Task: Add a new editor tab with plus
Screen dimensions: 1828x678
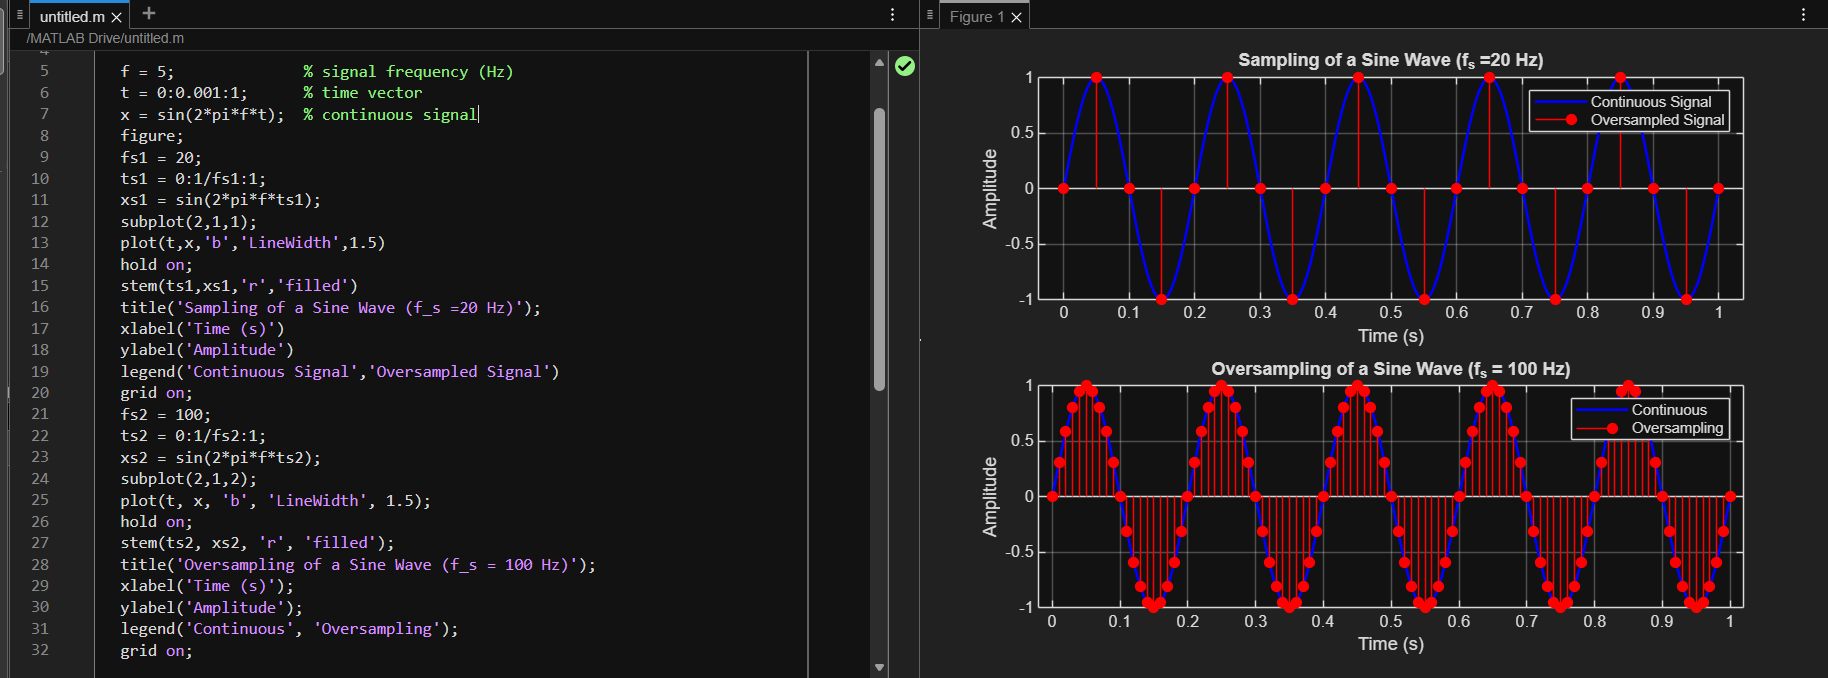Action: [x=149, y=13]
